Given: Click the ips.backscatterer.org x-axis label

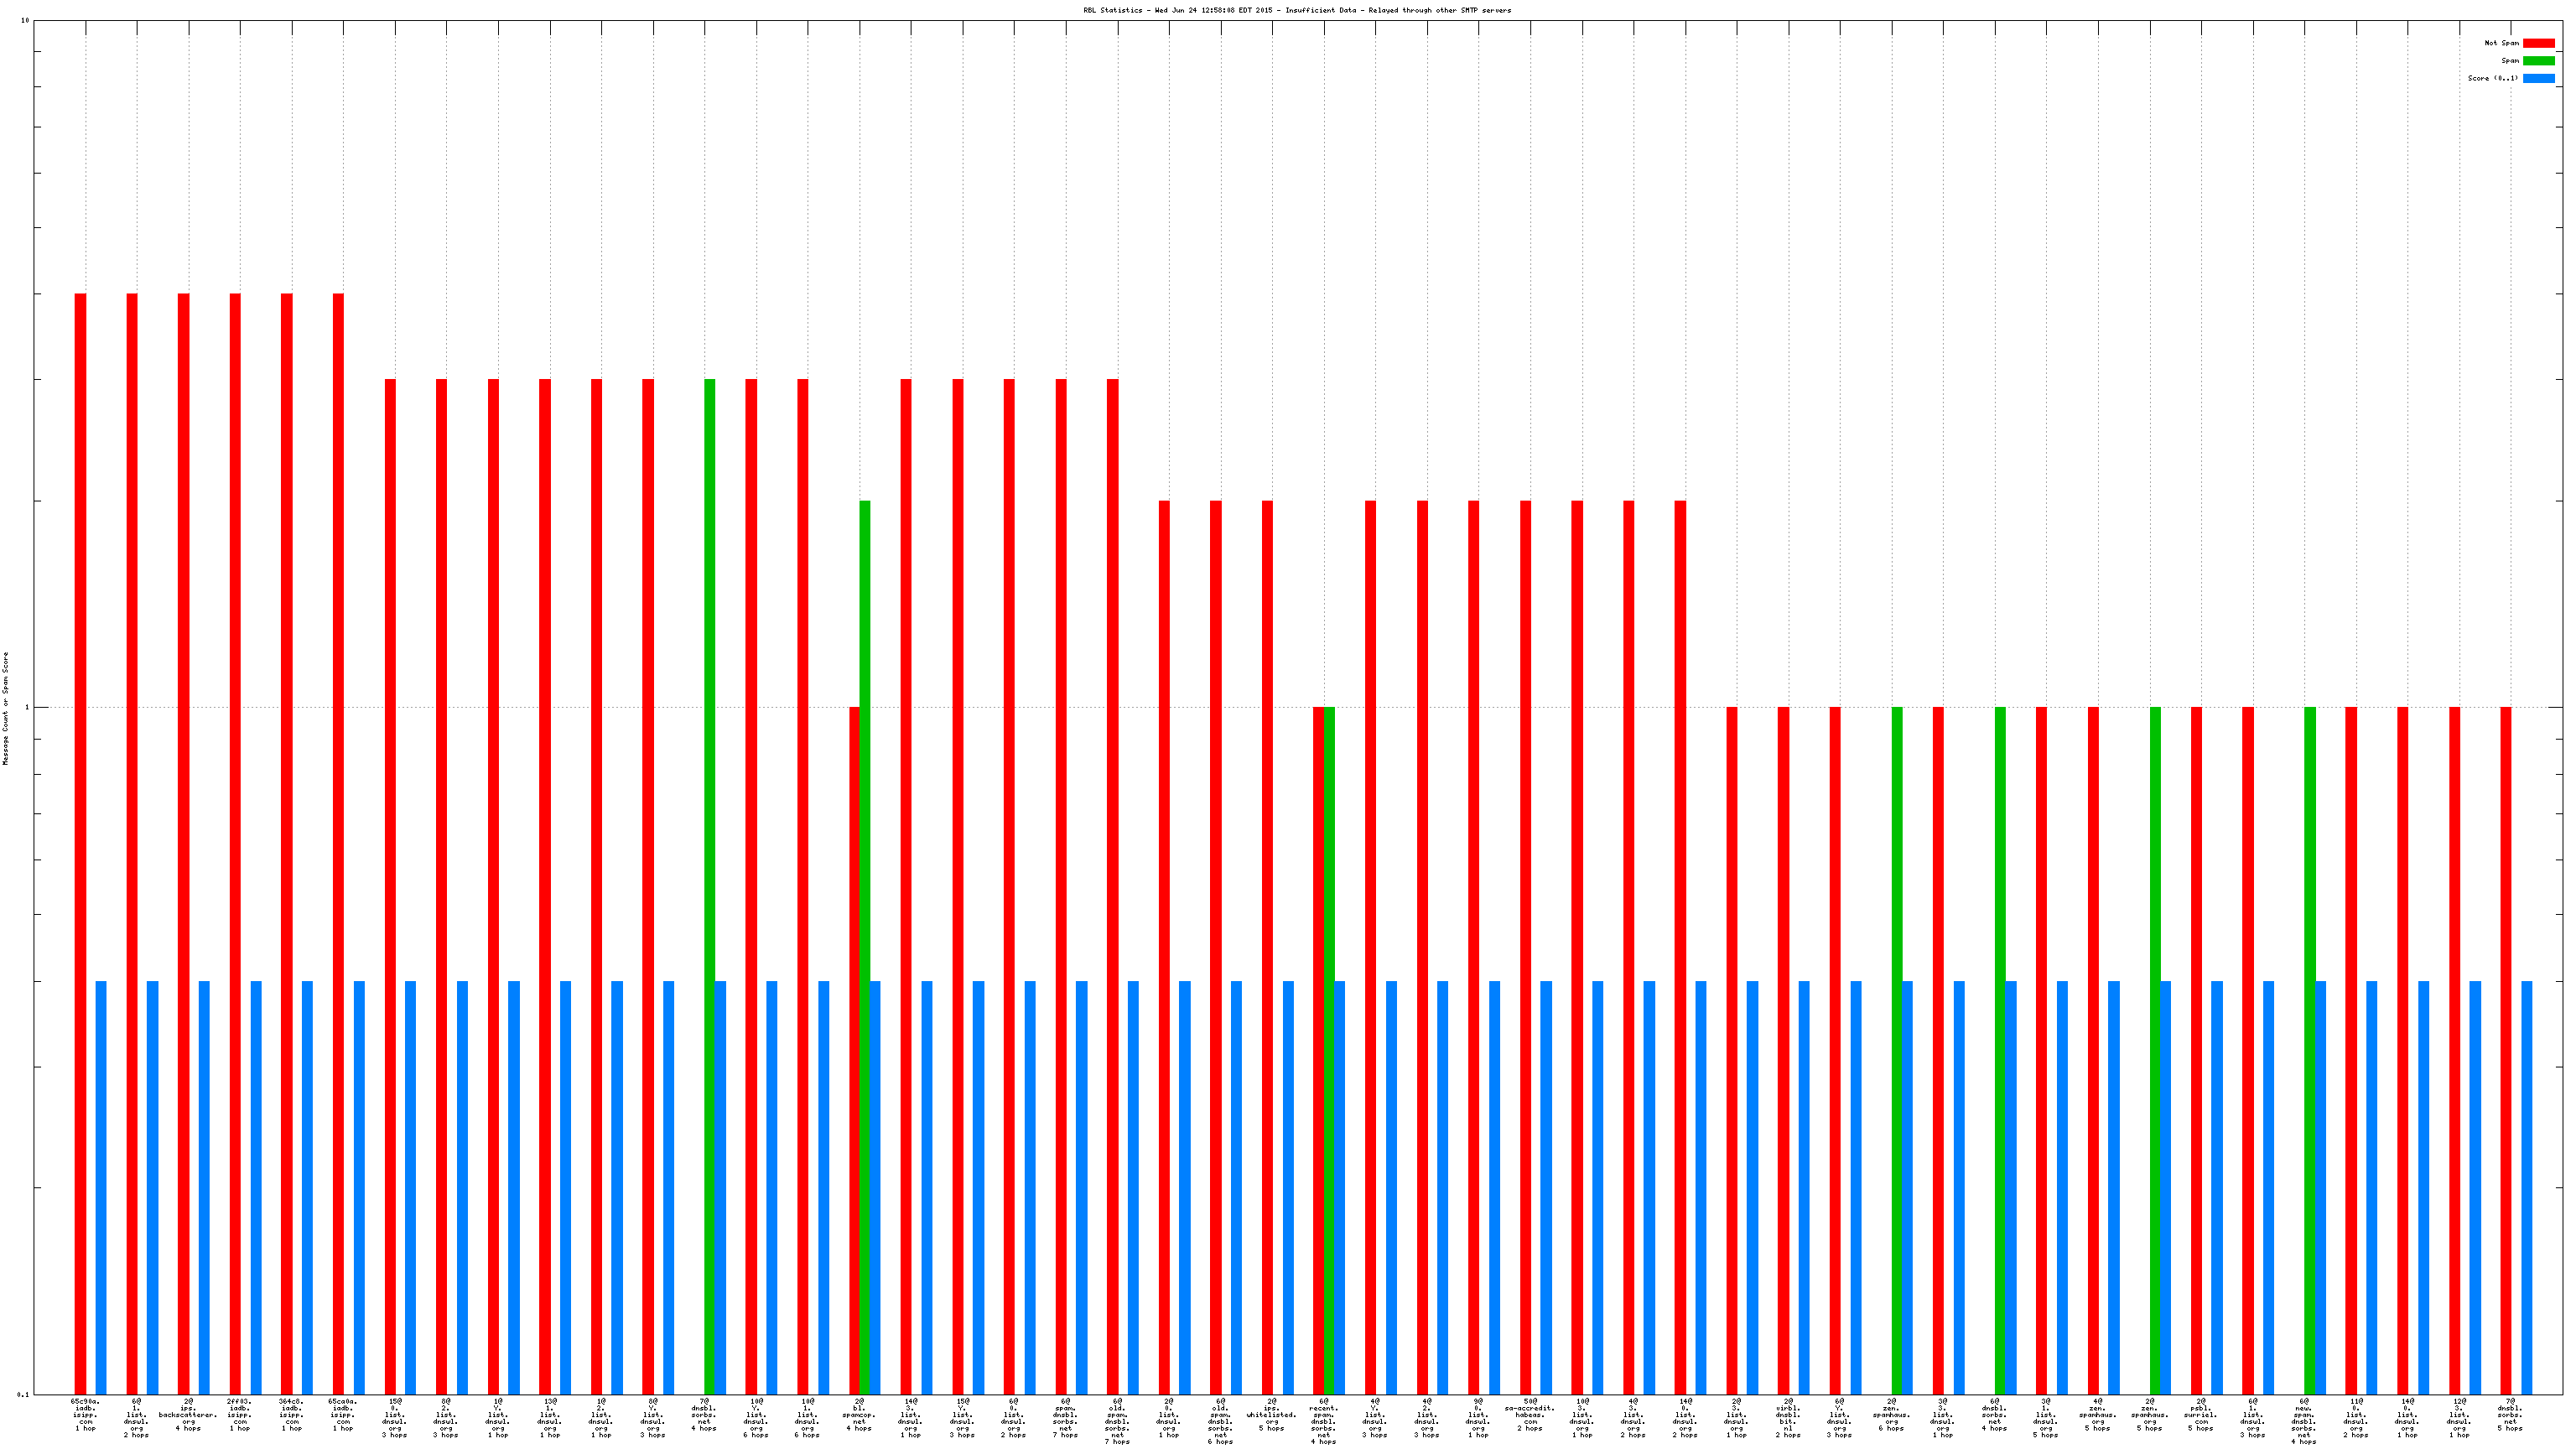Looking at the screenshot, I should coord(188,1414).
